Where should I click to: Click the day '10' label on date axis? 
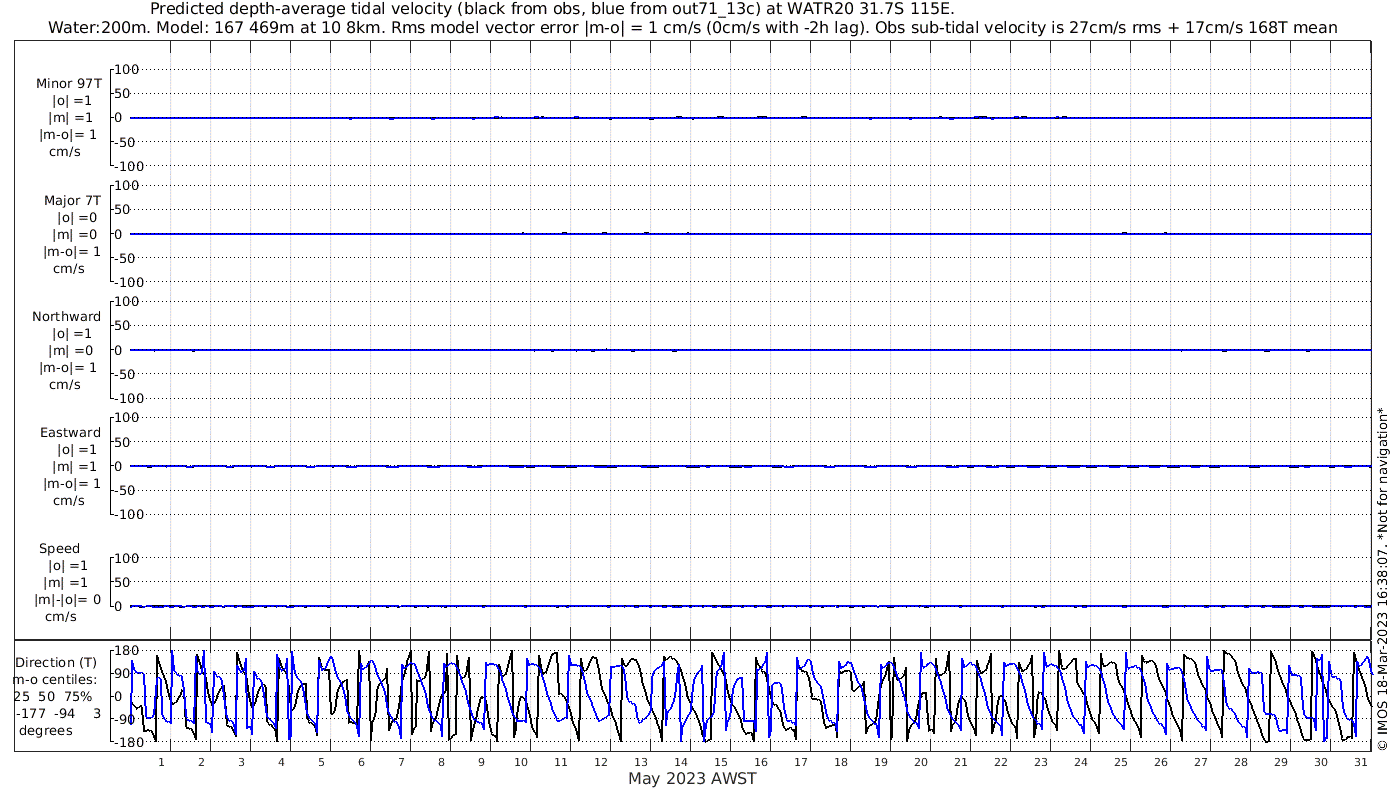pos(521,762)
